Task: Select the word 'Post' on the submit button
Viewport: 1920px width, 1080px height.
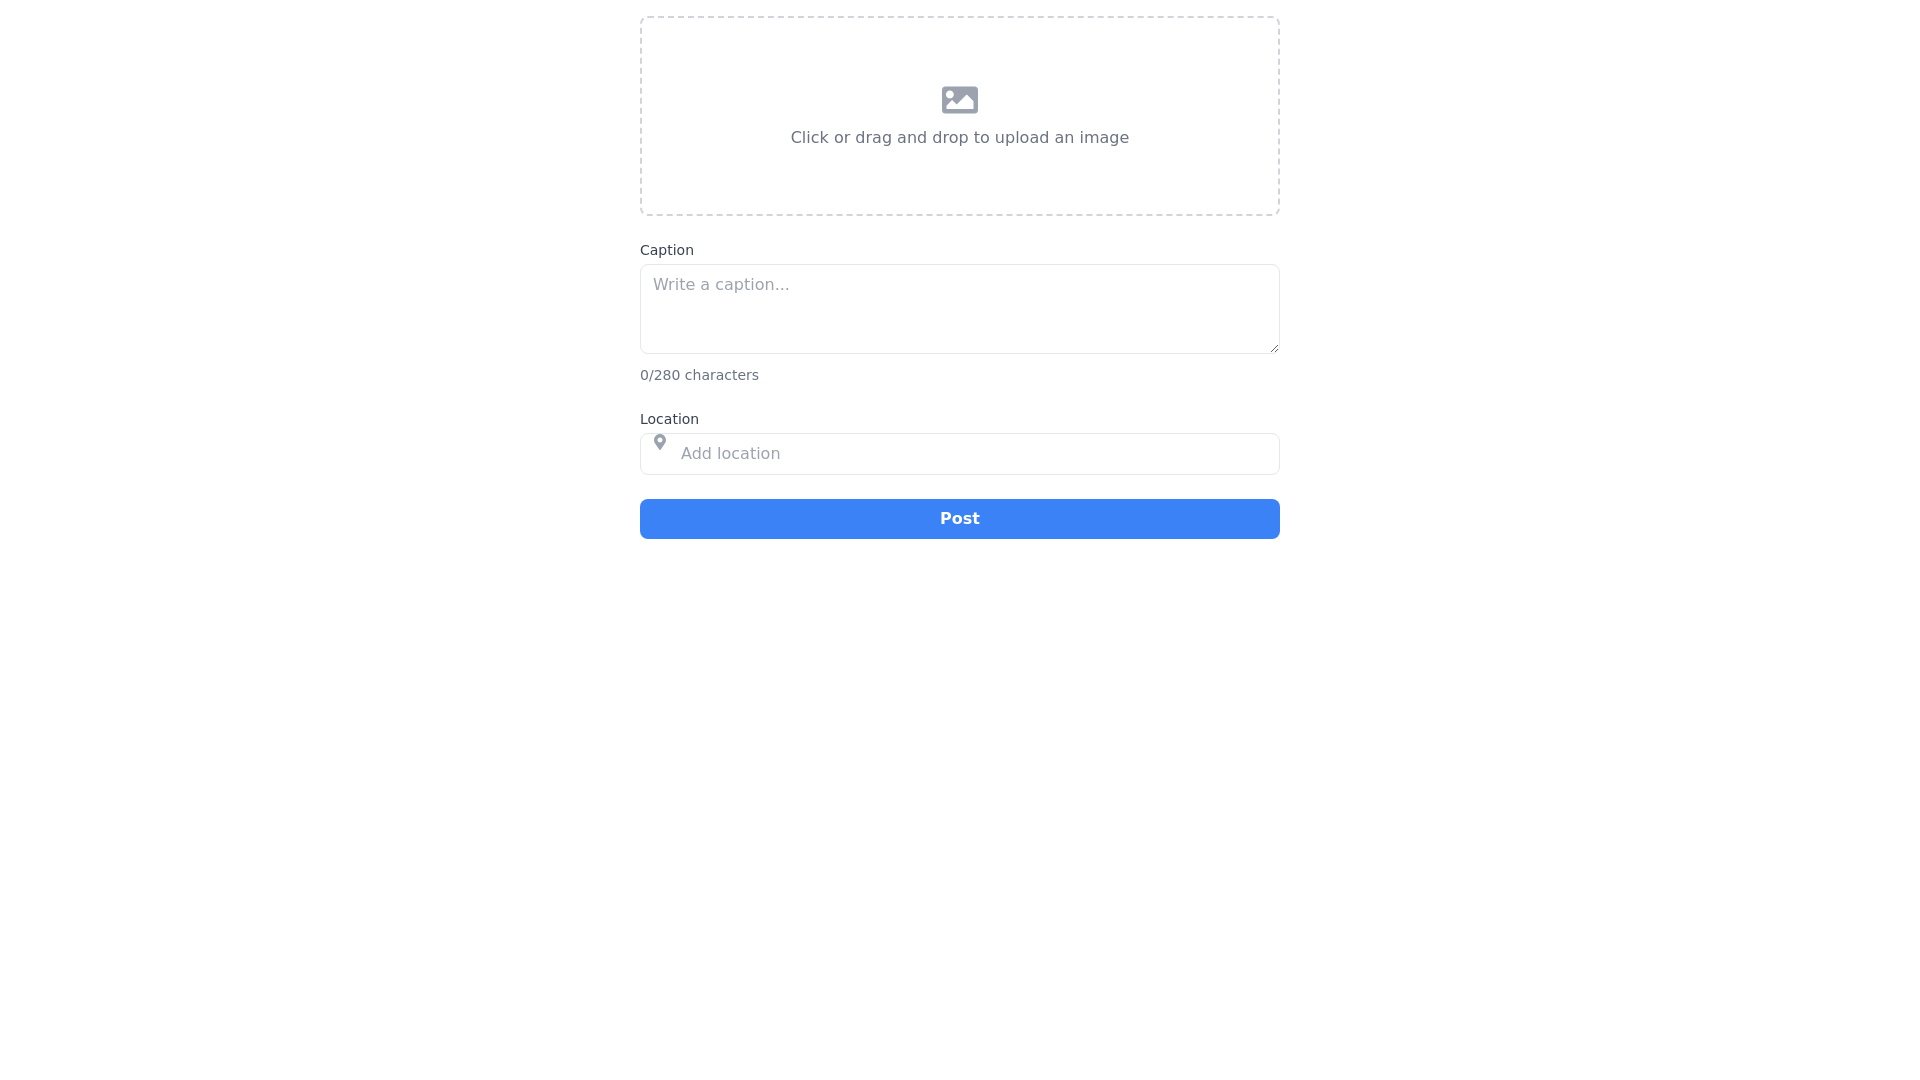Action: pyautogui.click(x=959, y=519)
